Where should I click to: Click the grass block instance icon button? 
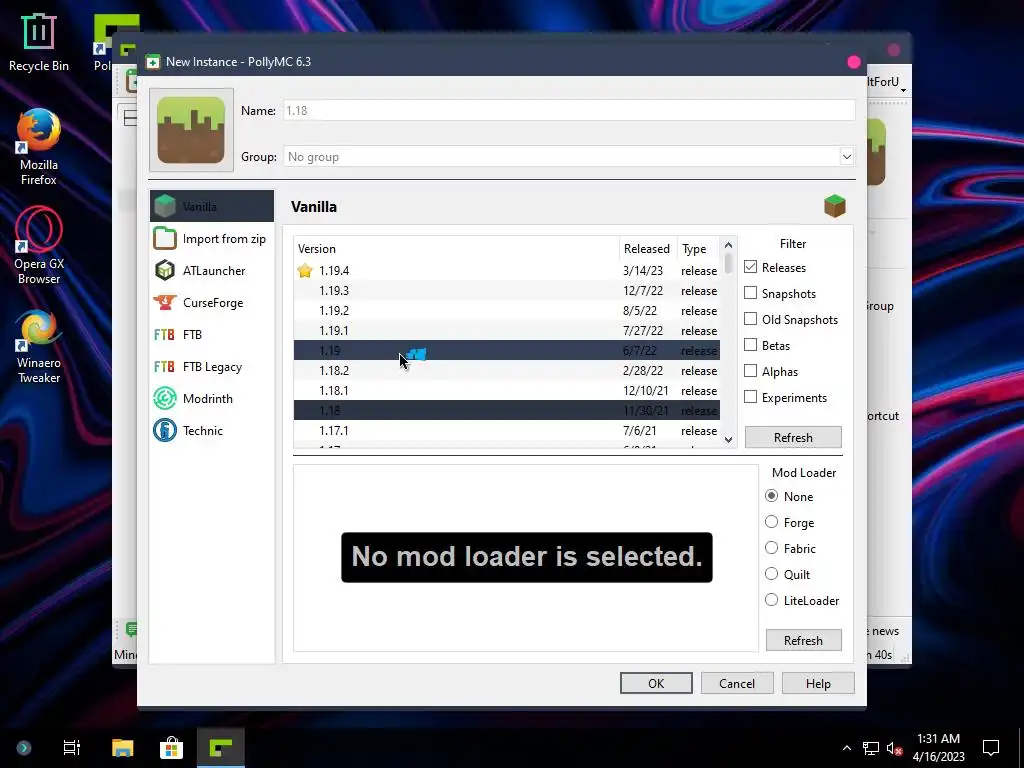[191, 130]
